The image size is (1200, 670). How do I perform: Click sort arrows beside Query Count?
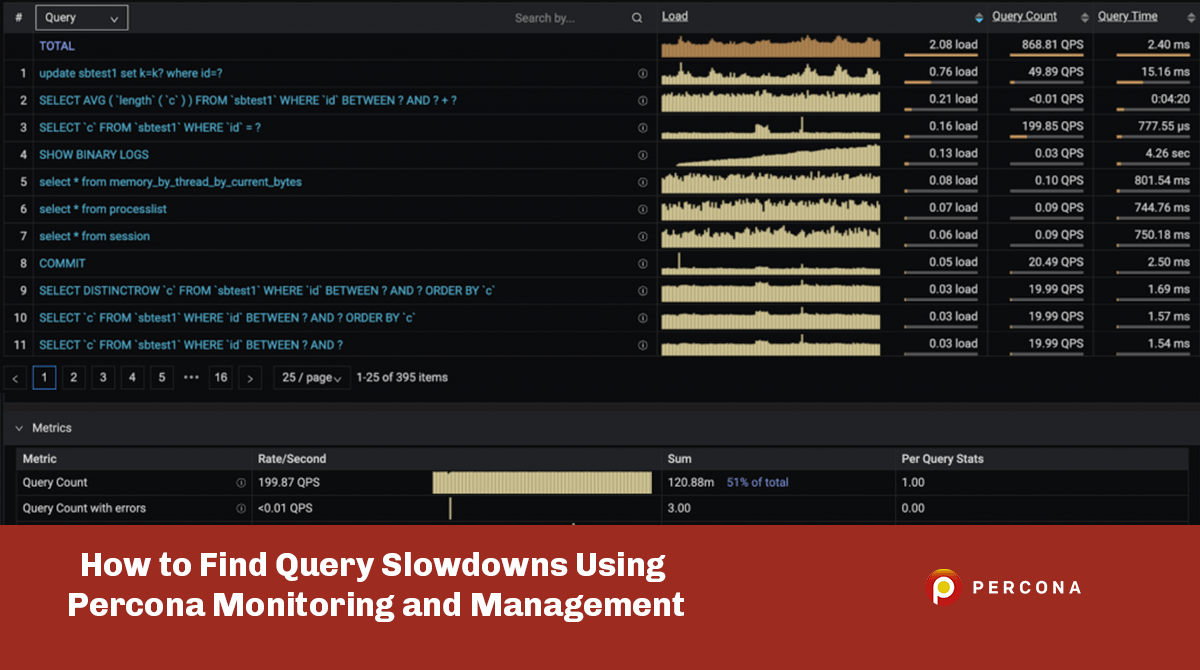1085,17
